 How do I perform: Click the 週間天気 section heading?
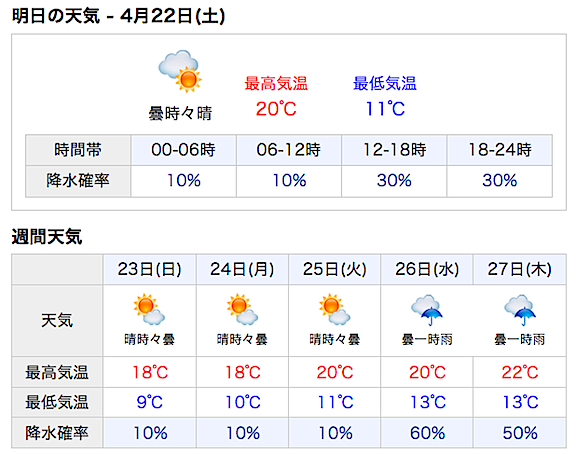tap(47, 236)
